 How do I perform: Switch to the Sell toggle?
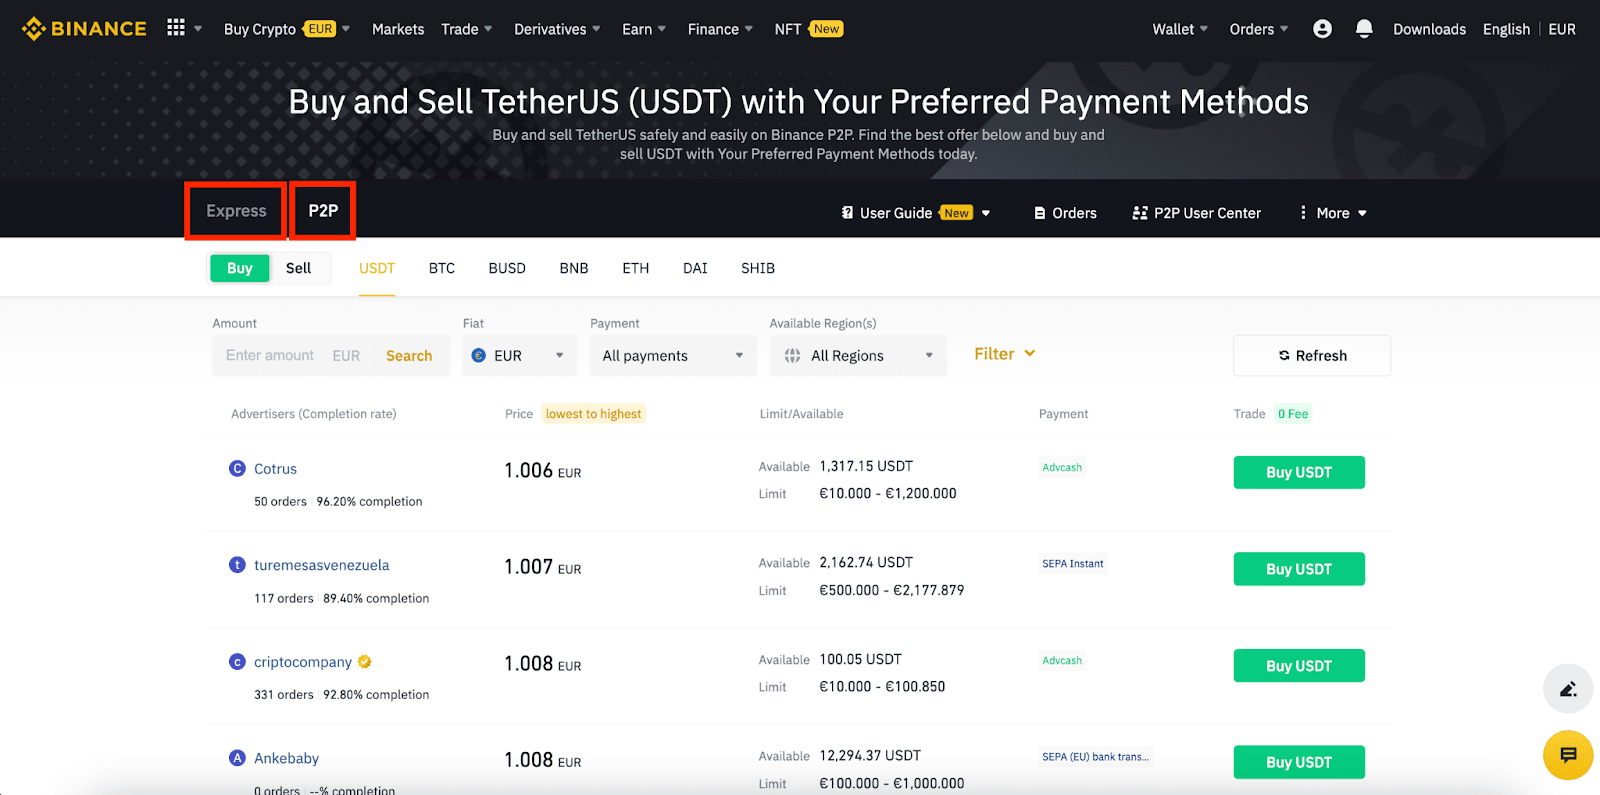[x=298, y=268]
